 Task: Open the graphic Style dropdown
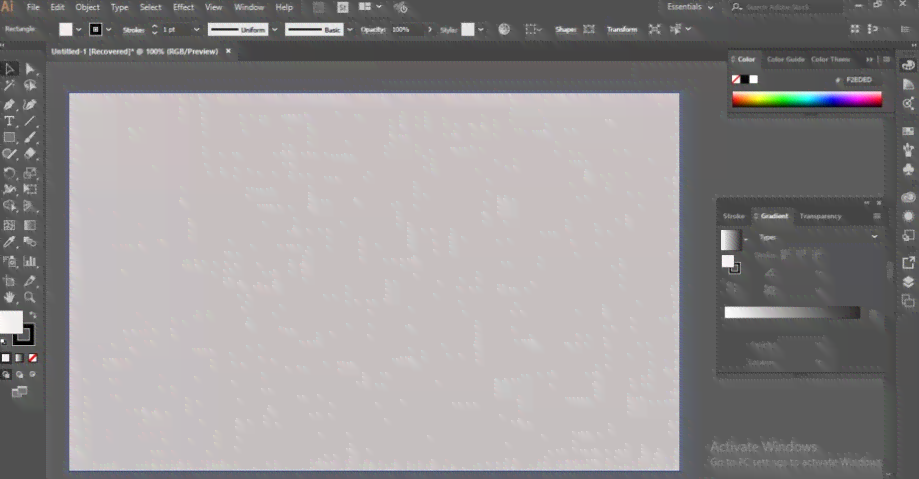click(x=481, y=30)
